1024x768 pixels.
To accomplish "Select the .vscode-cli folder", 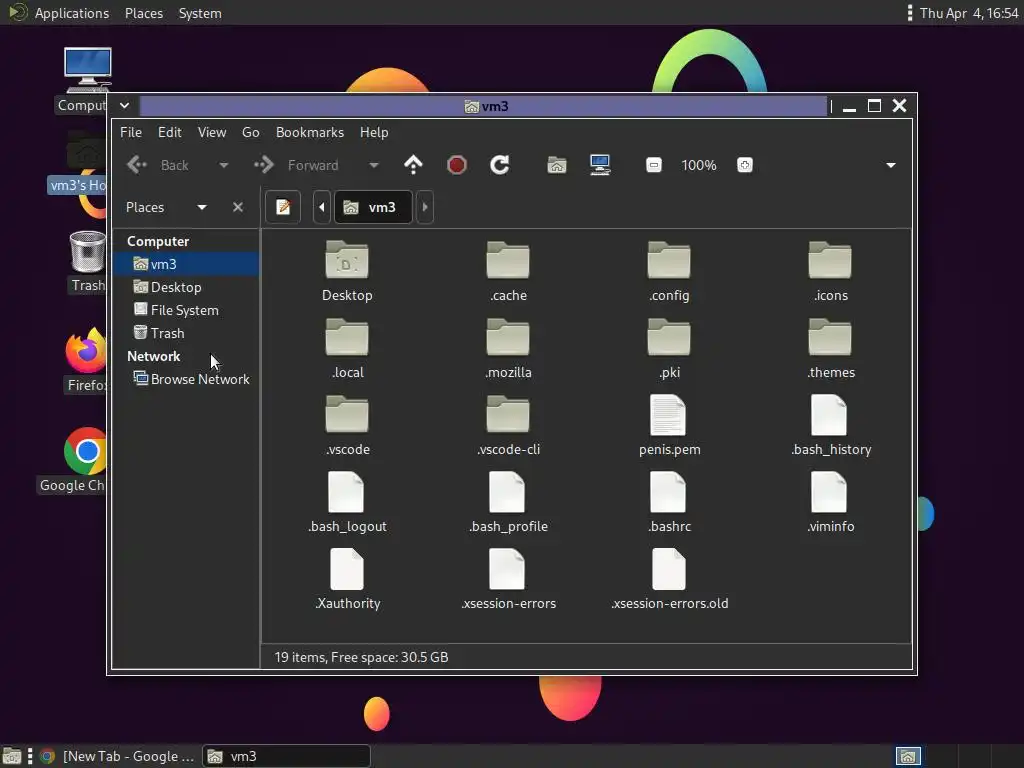I will [508, 414].
